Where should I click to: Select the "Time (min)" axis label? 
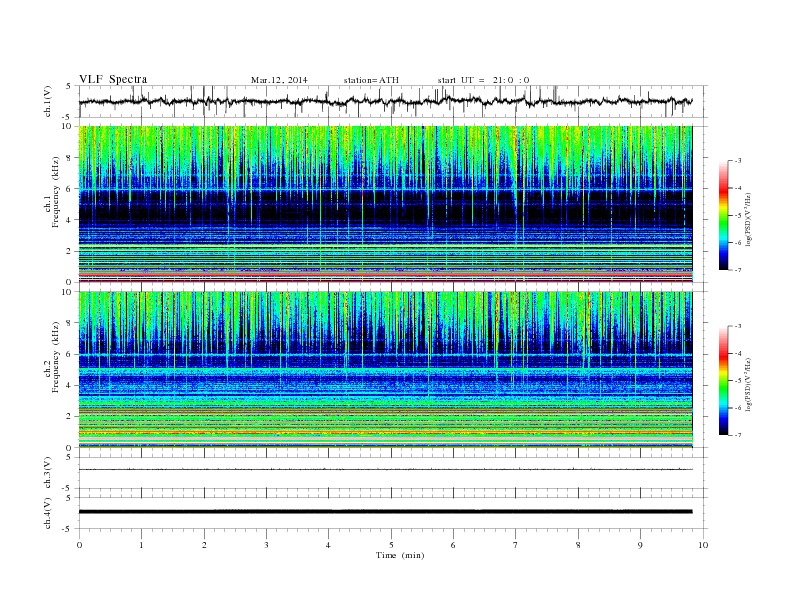coord(400,555)
